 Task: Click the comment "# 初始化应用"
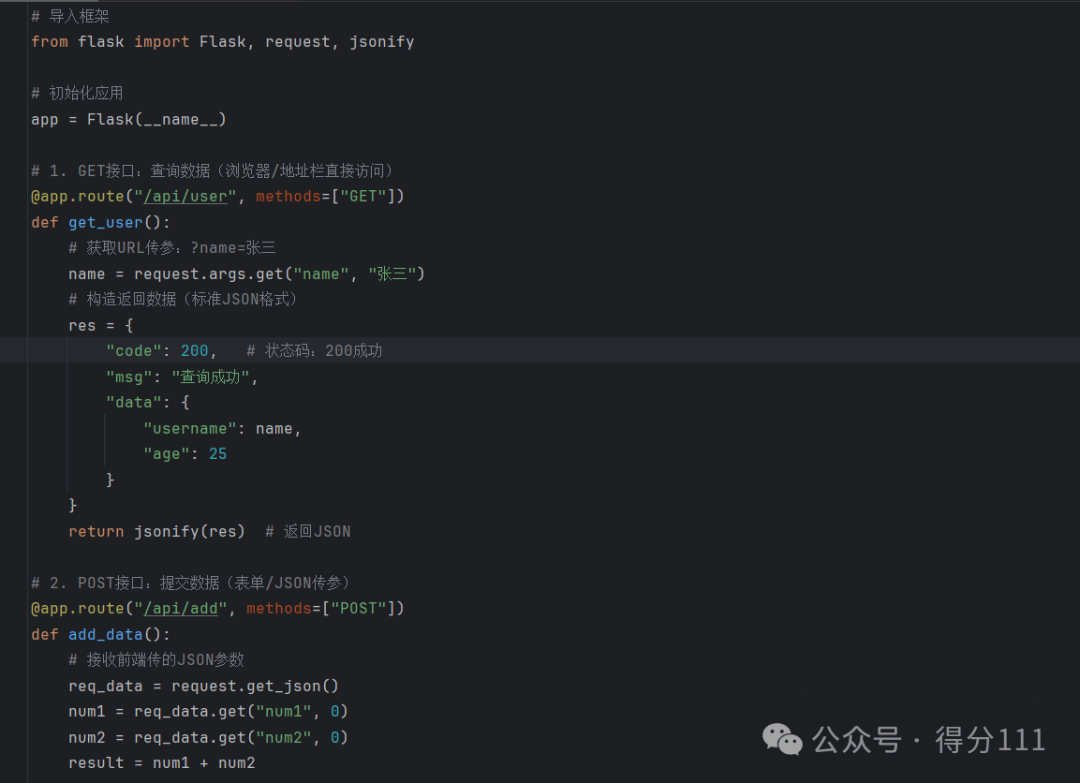(77, 93)
